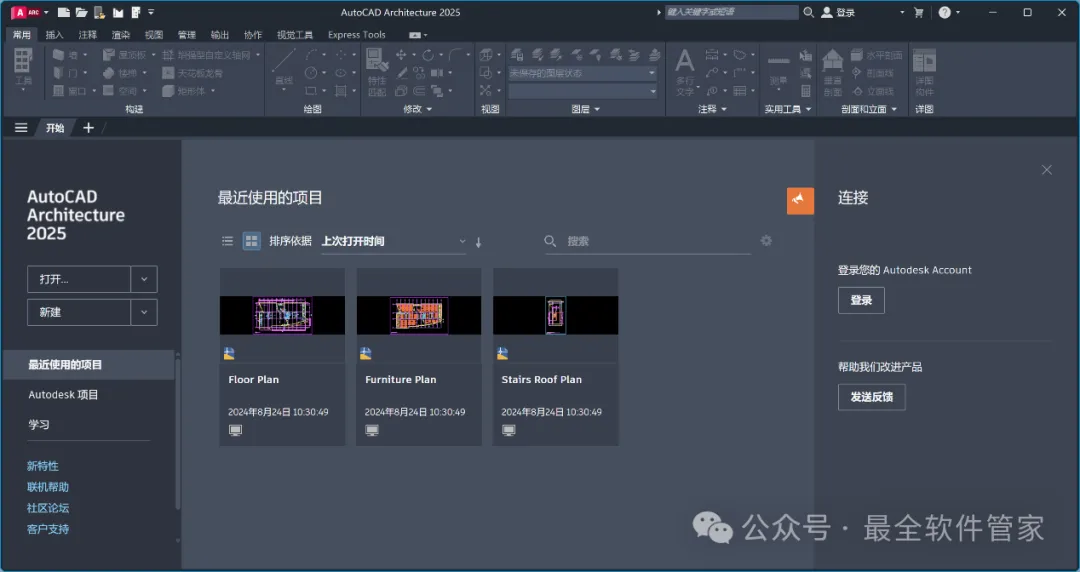
Task: Click the 打开 open button
Action: coord(79,279)
